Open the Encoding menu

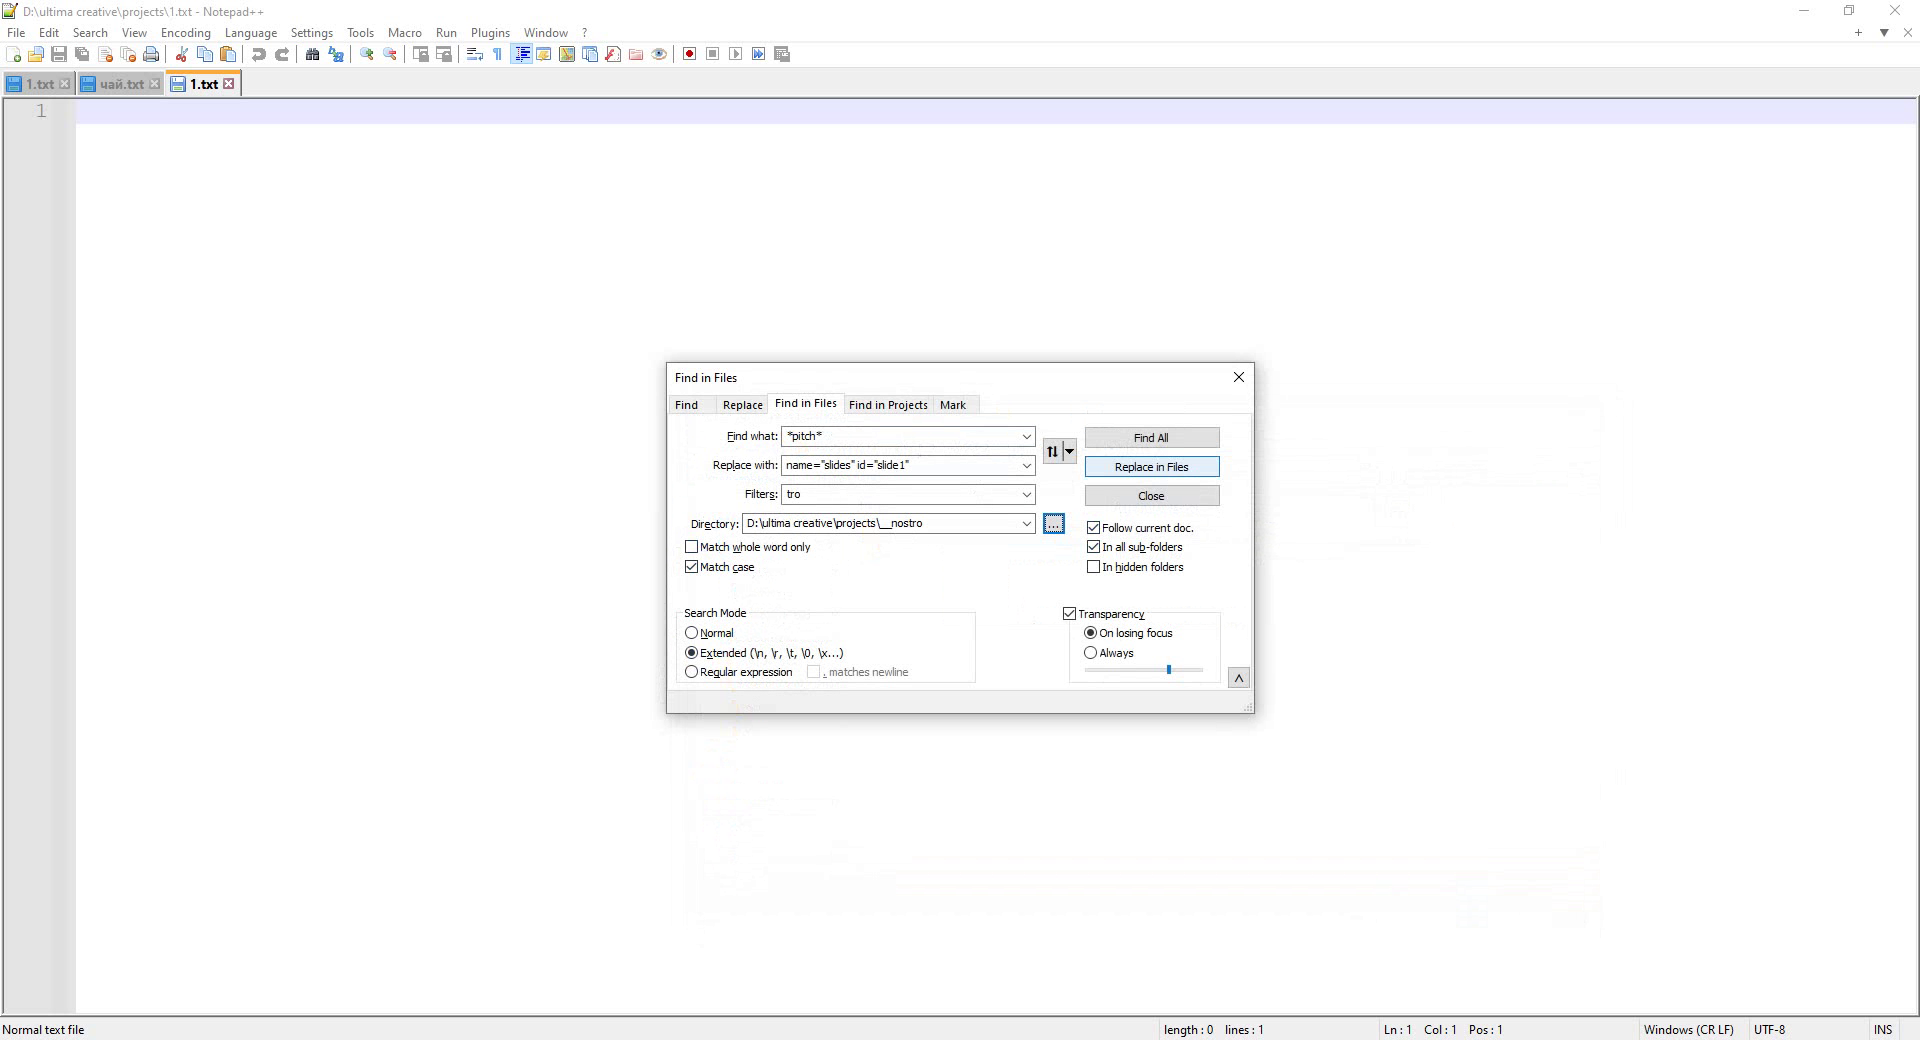click(186, 33)
